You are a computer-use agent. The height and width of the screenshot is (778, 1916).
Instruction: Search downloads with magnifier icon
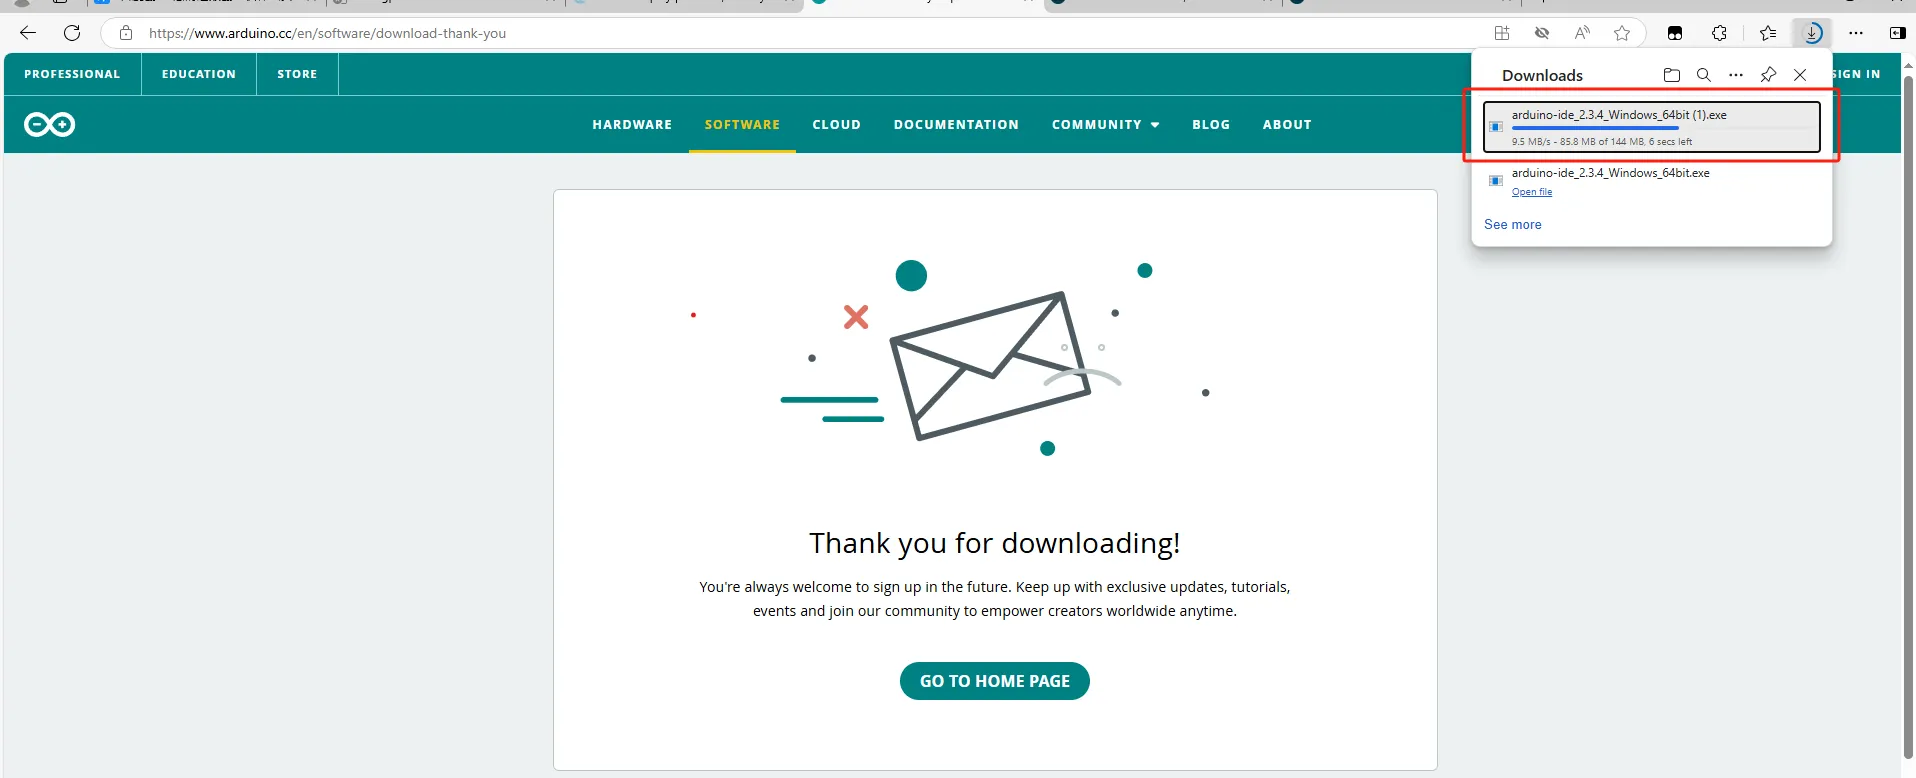[1704, 75]
